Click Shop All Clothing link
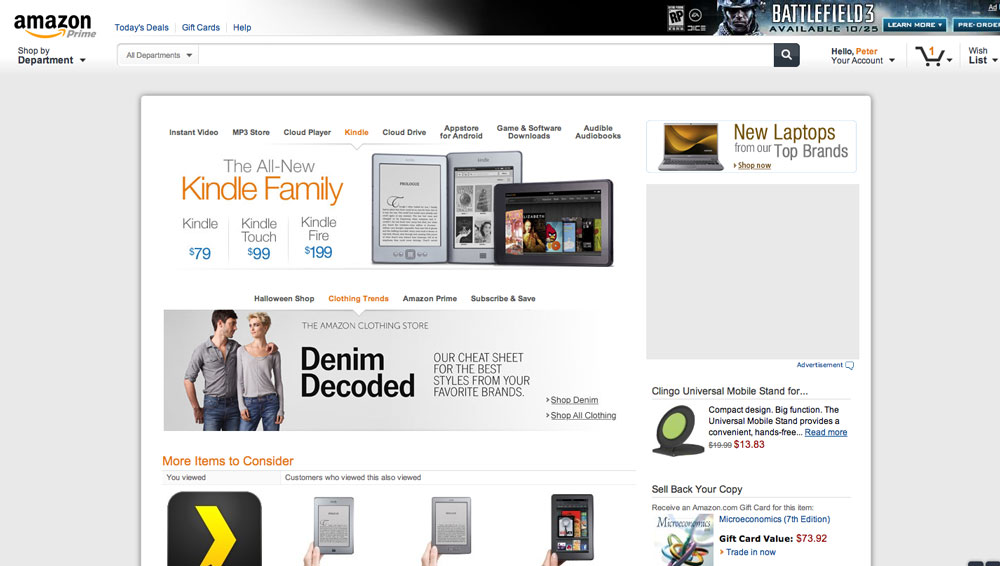This screenshot has width=1000, height=566. click(583, 415)
